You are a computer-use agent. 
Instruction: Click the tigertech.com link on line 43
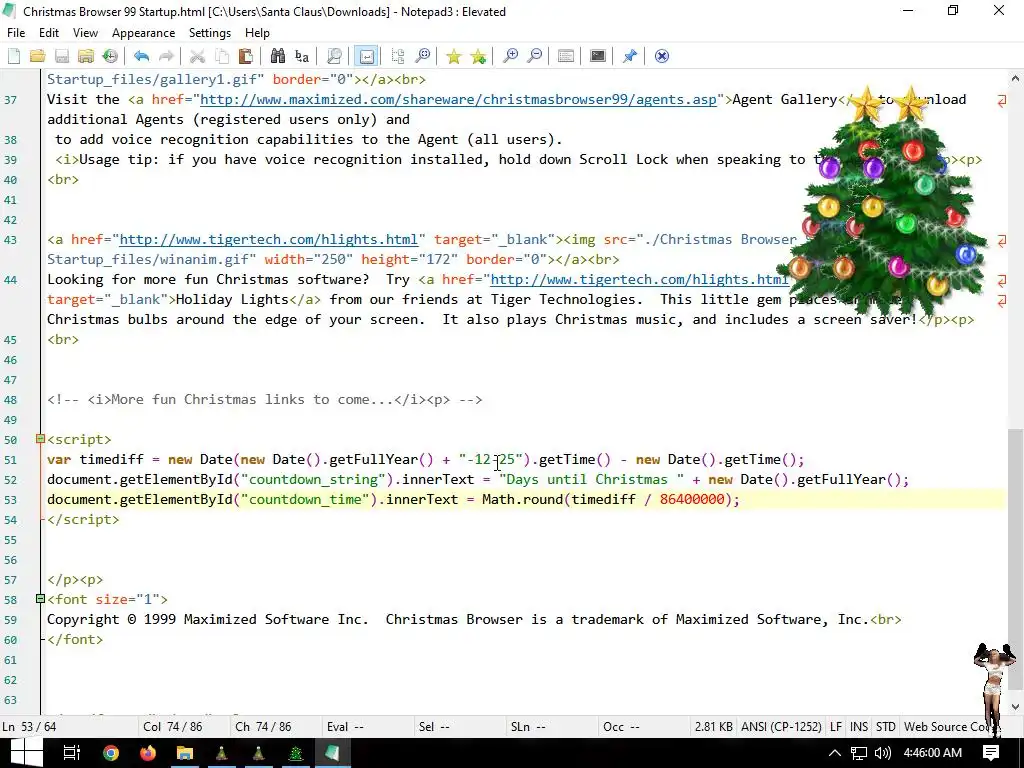pyautogui.click(x=268, y=239)
